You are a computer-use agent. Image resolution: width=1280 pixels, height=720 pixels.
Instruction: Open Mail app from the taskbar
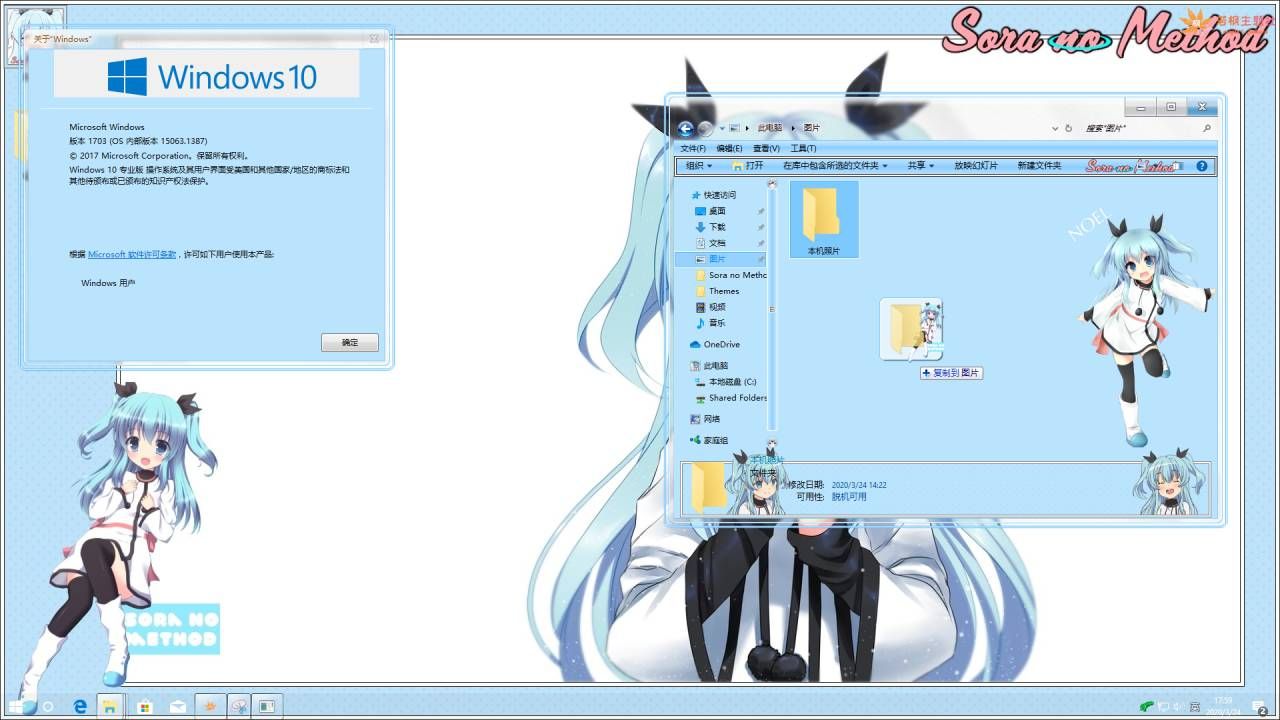tap(177, 706)
